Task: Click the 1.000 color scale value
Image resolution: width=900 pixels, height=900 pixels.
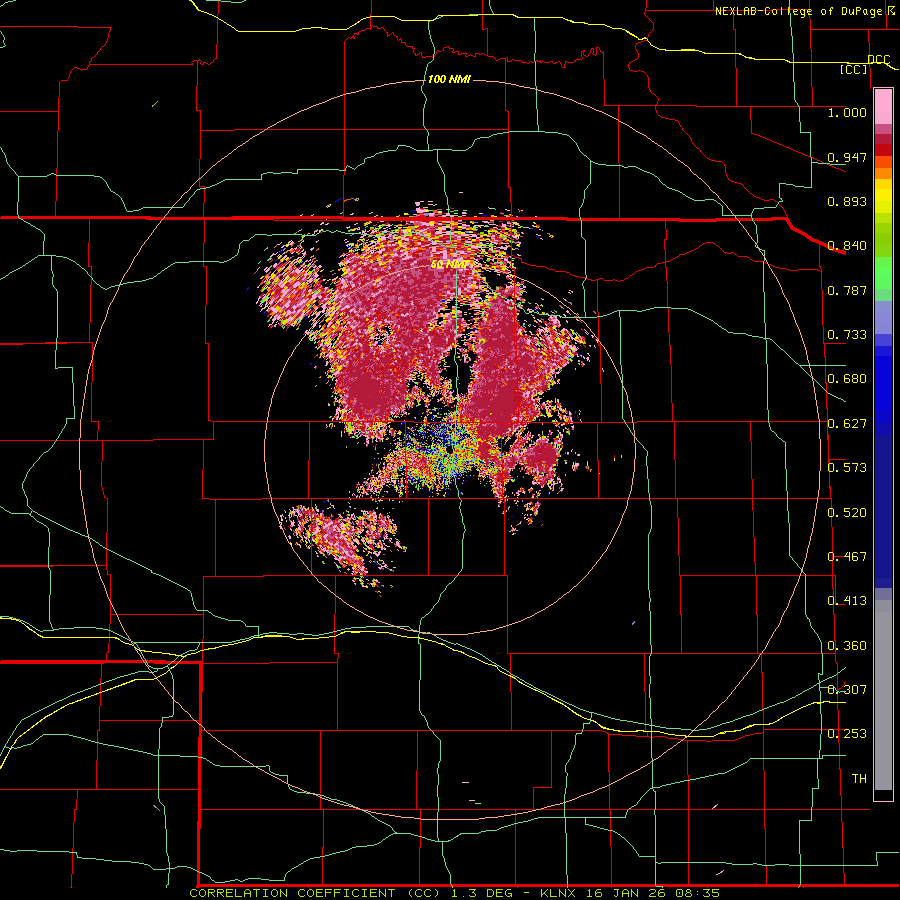Action: click(847, 112)
